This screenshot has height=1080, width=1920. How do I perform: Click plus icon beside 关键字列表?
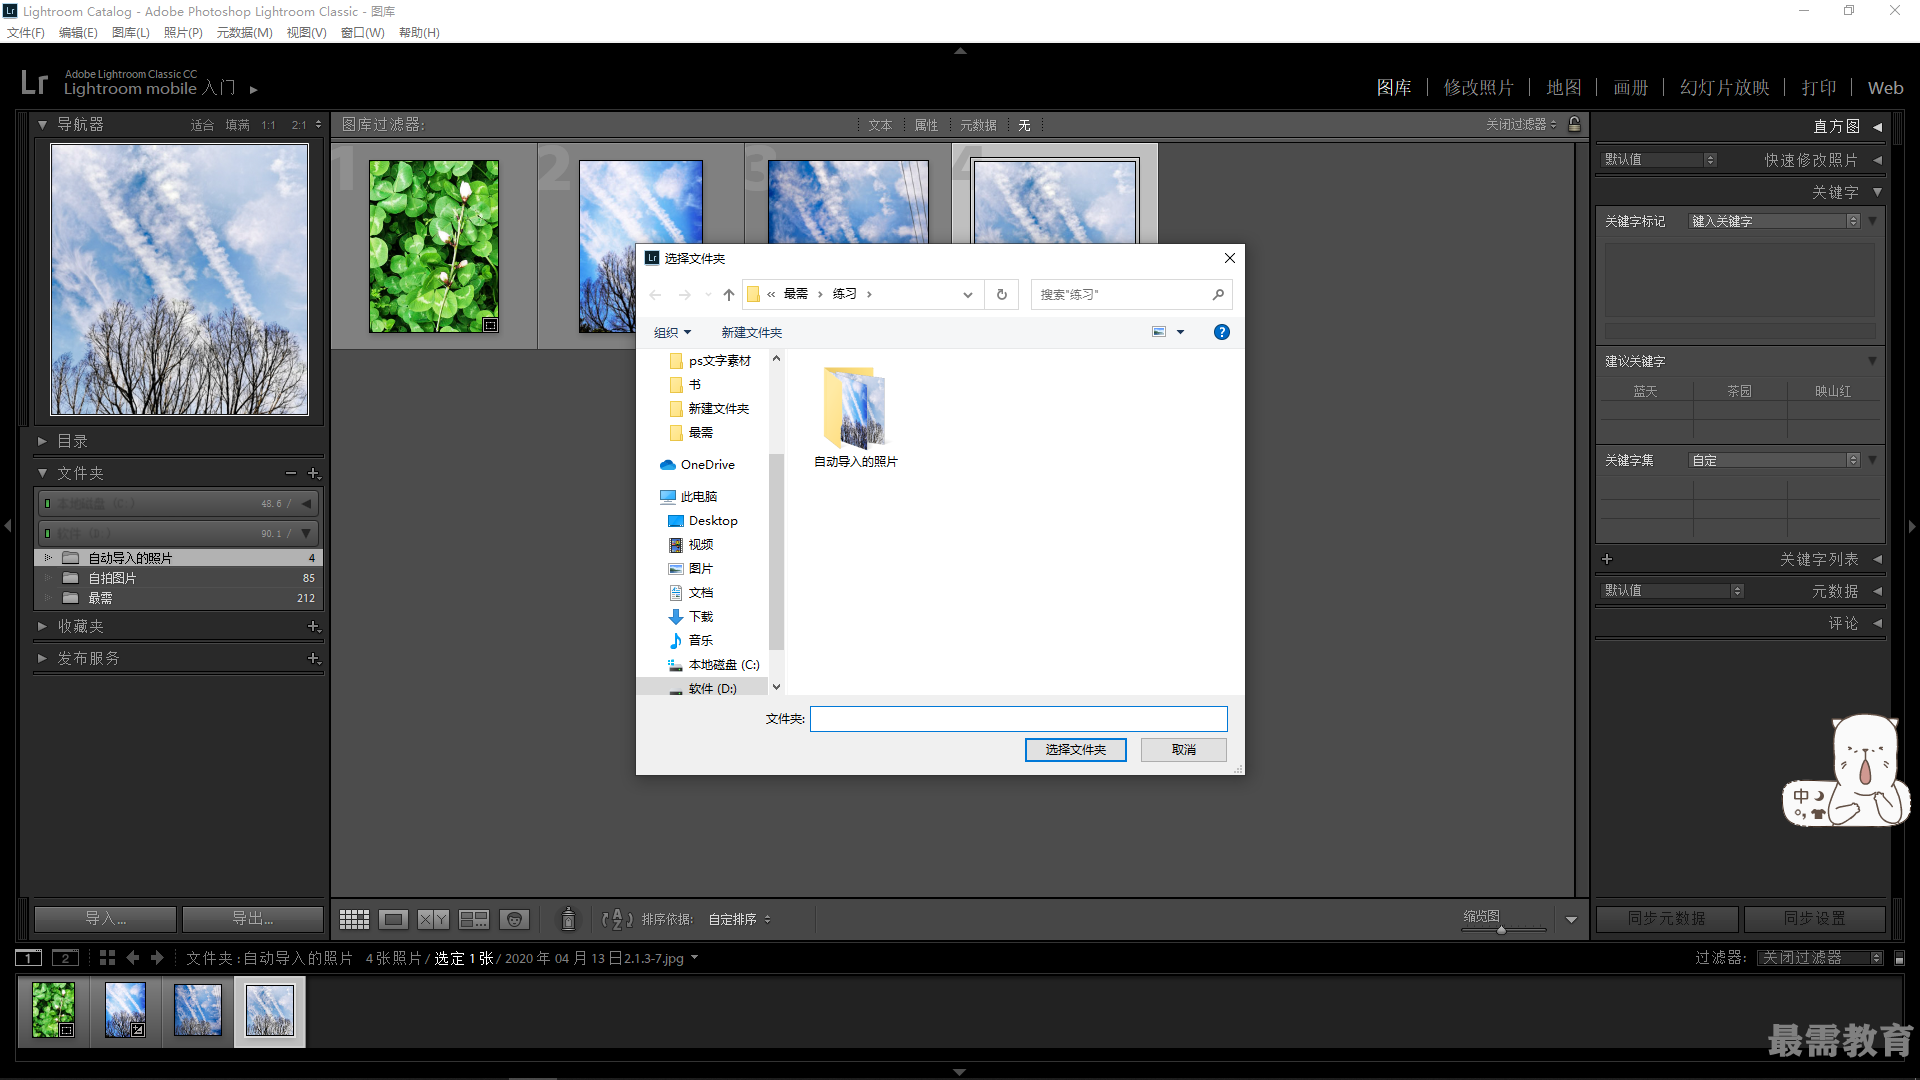[1607, 559]
